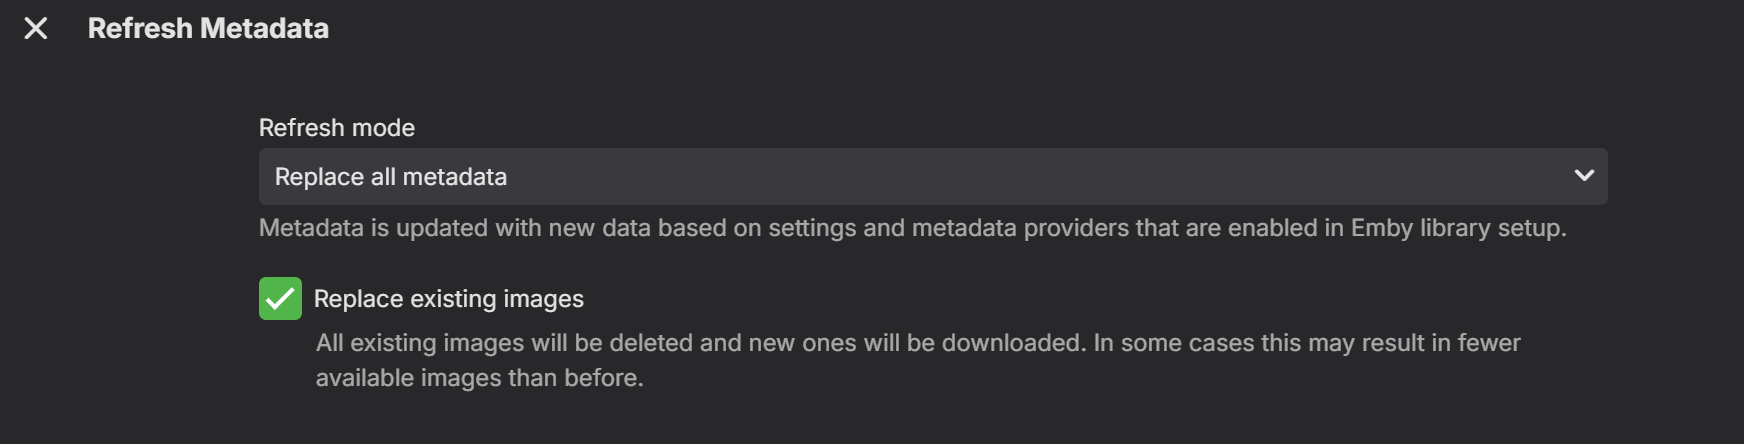Disable replacing existing images option
The height and width of the screenshot is (444, 1744).
[280, 299]
